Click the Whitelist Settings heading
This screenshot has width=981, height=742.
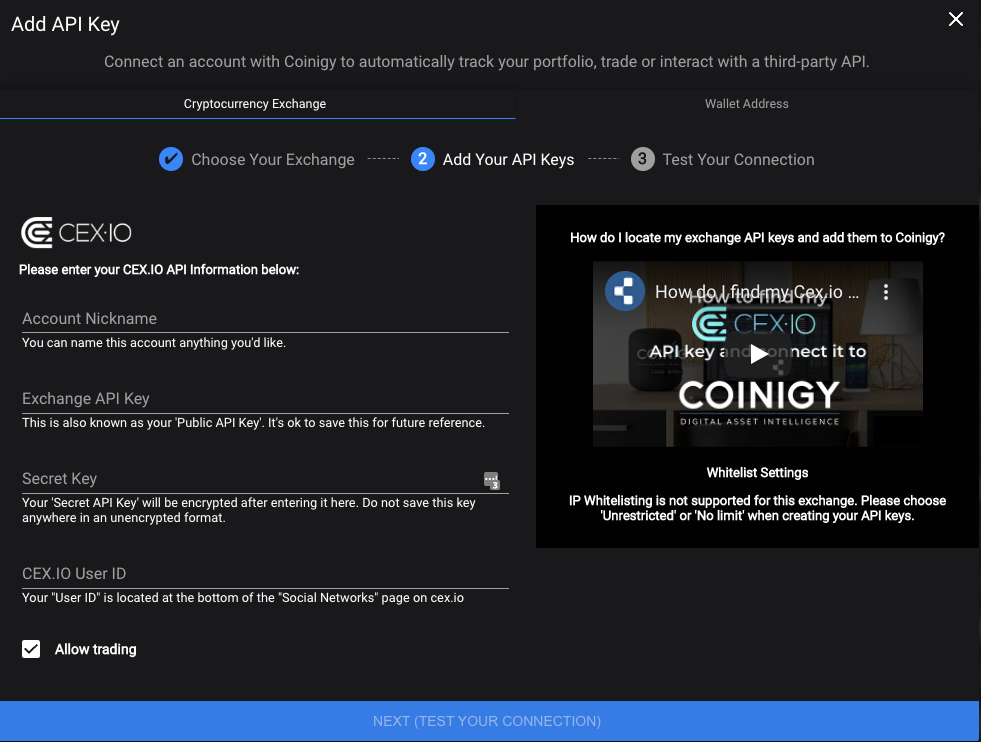click(757, 472)
